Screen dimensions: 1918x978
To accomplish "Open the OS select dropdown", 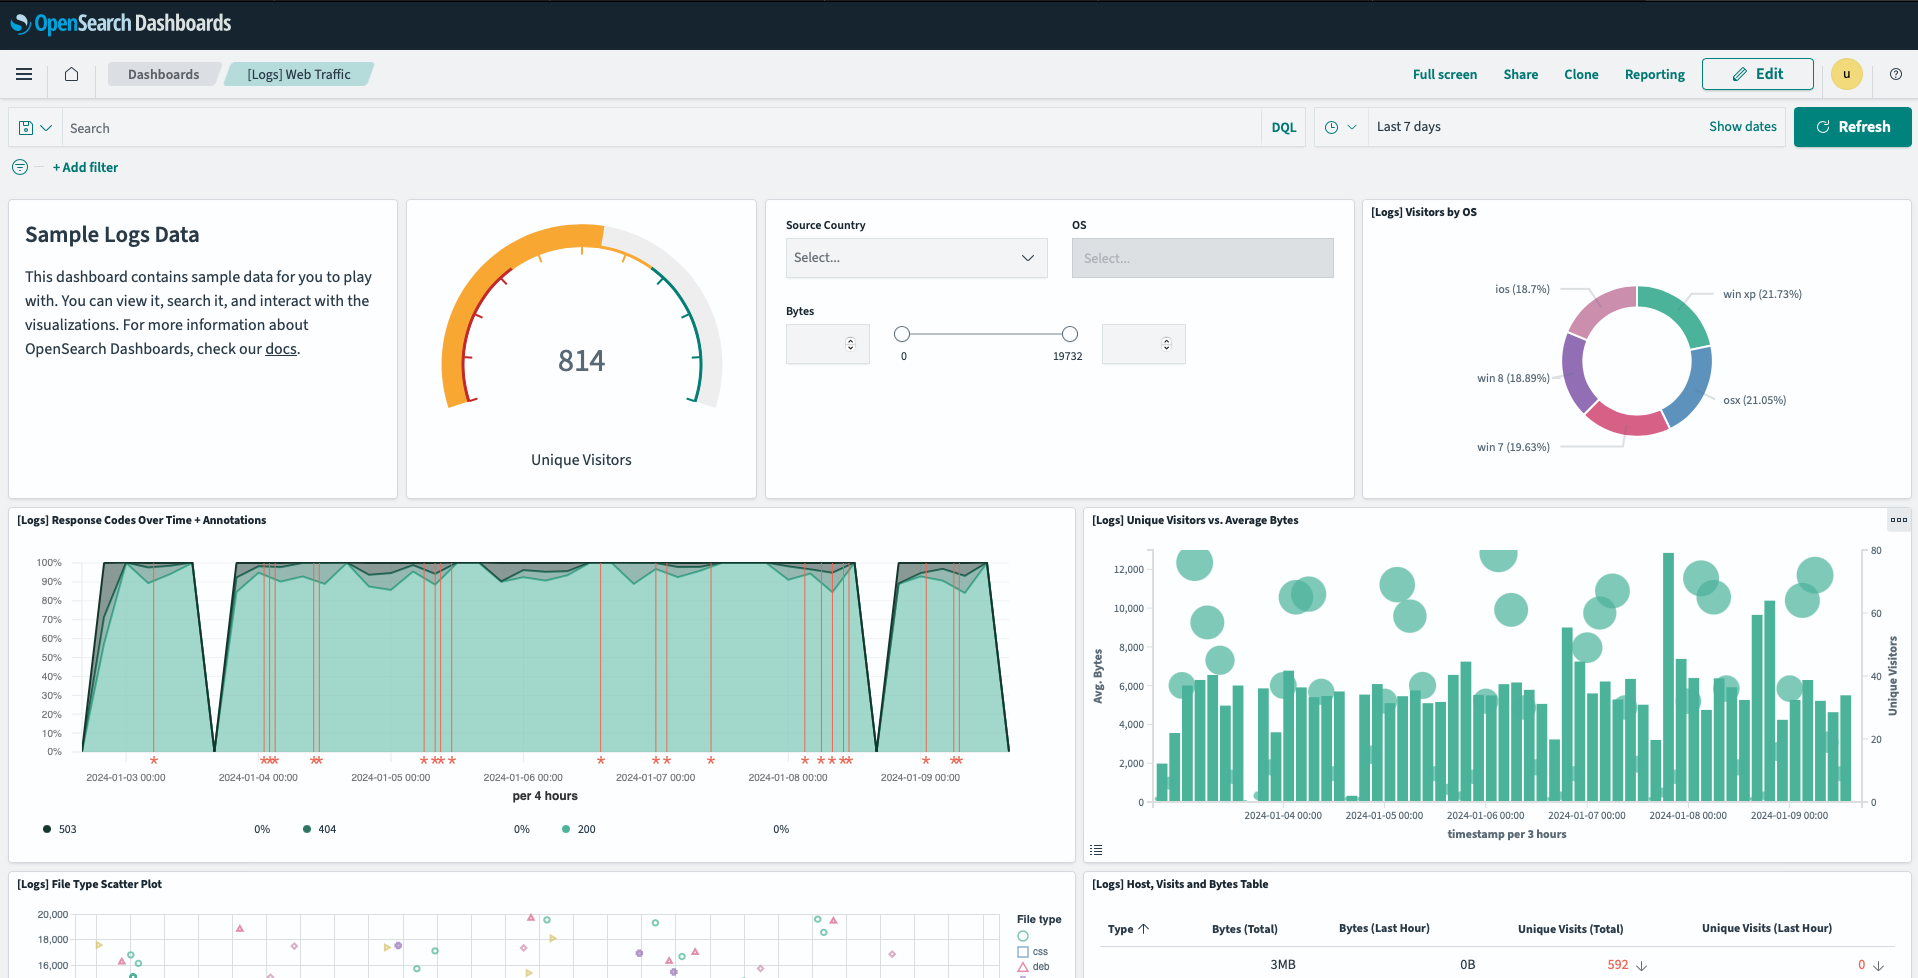I will (x=1201, y=258).
